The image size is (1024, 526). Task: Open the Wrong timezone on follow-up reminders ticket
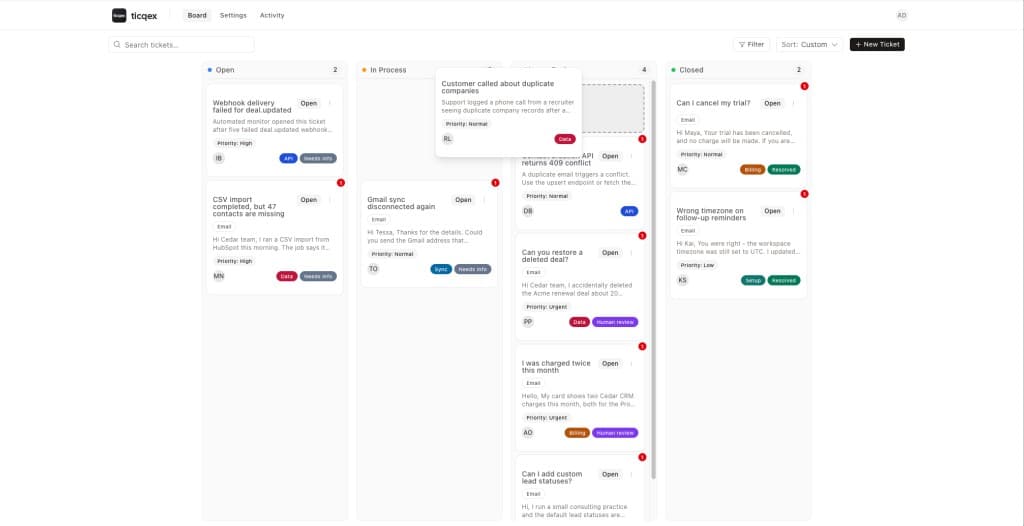coord(710,214)
